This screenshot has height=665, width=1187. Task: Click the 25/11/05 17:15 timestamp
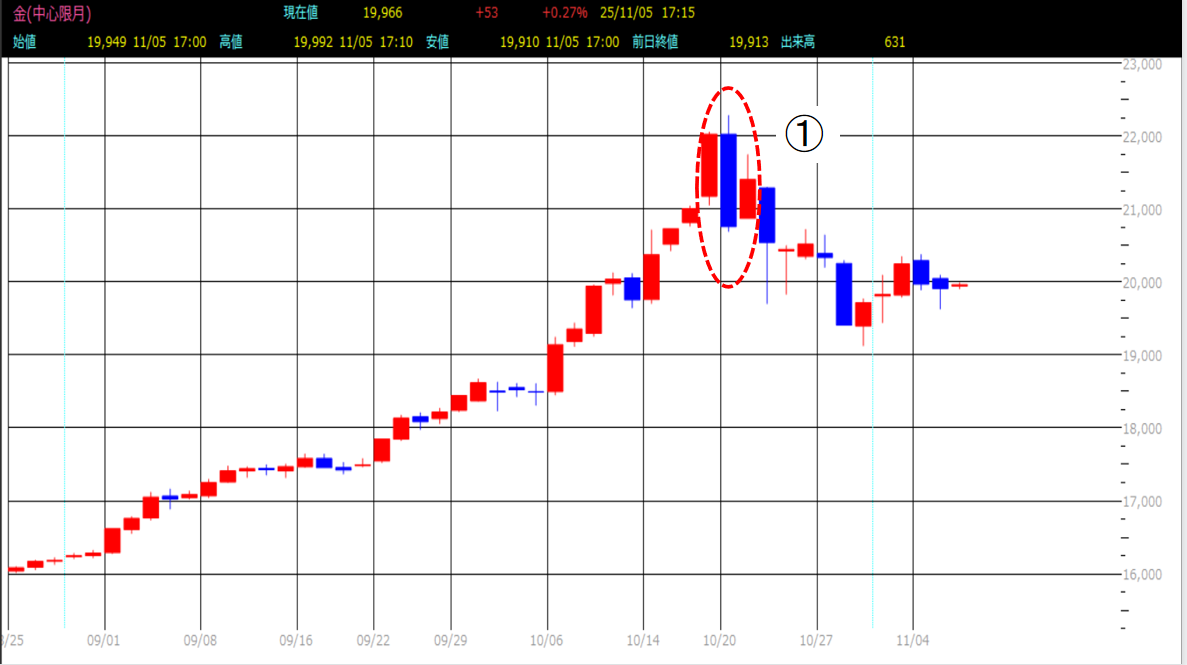(648, 13)
